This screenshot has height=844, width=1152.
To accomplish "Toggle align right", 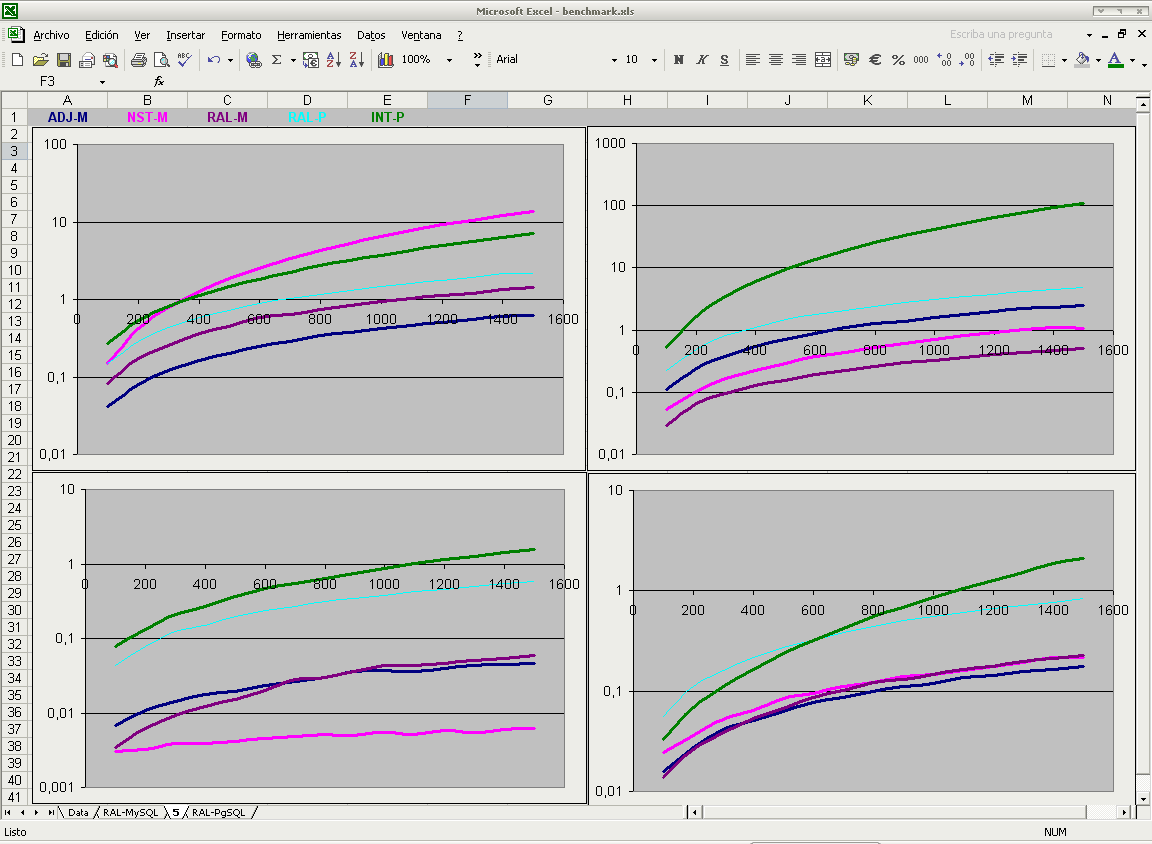I will point(799,59).
